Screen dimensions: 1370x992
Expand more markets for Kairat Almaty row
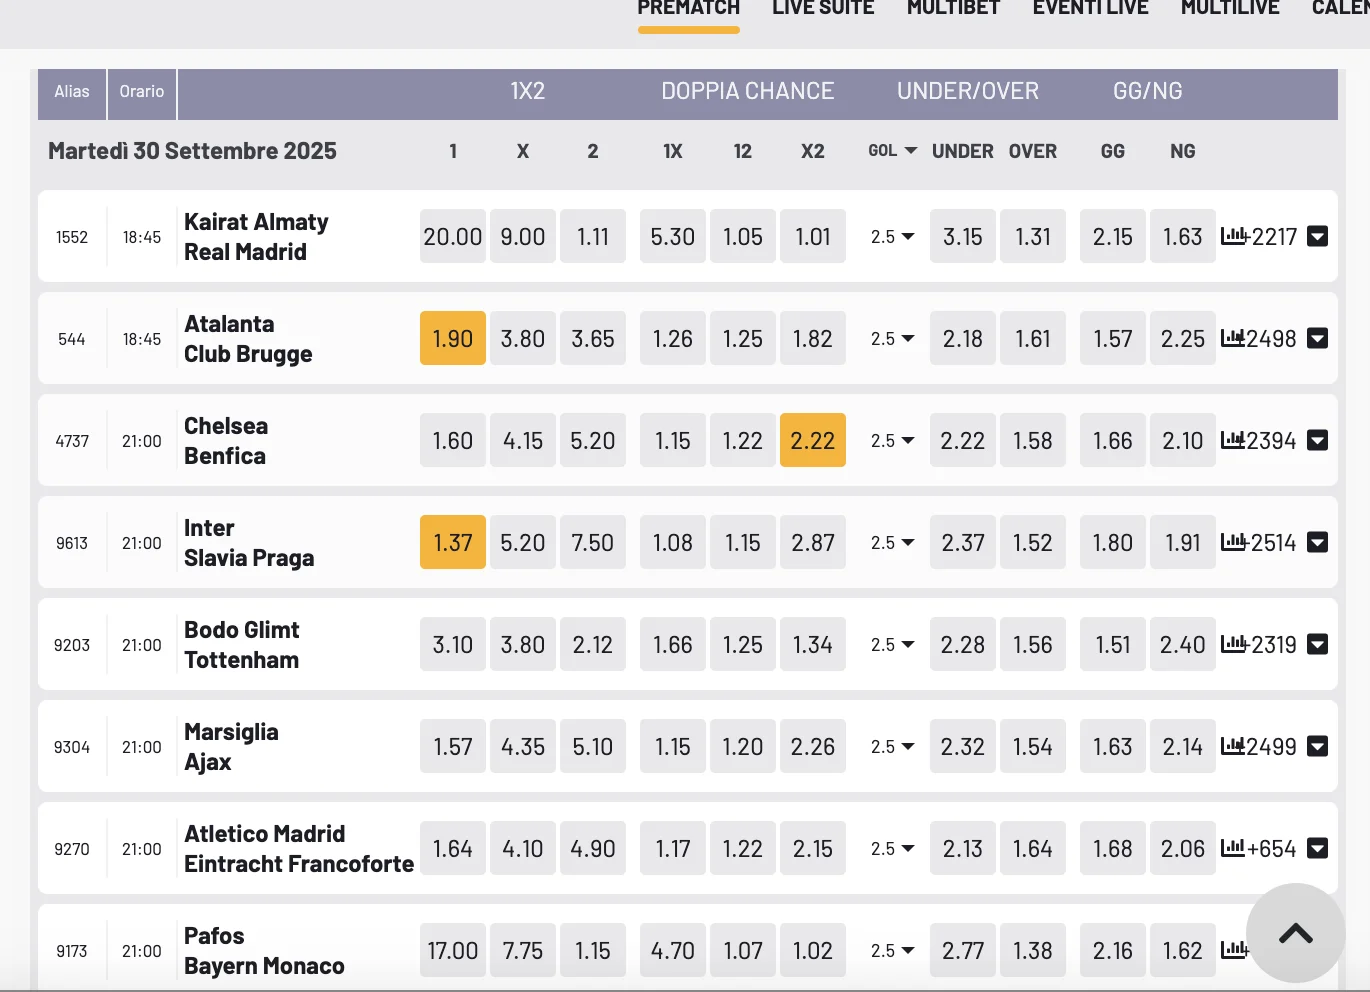pos(1318,237)
